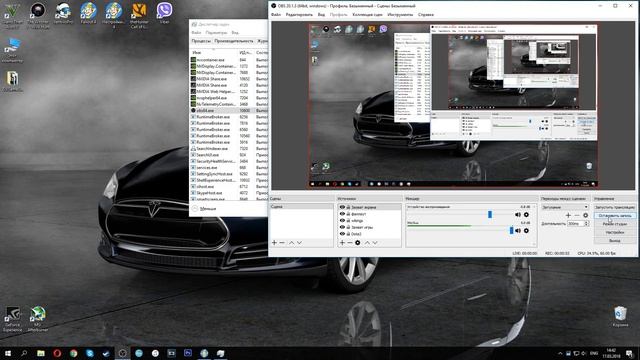
Task: Open the Справка menu in OBS
Action: [x=426, y=15]
